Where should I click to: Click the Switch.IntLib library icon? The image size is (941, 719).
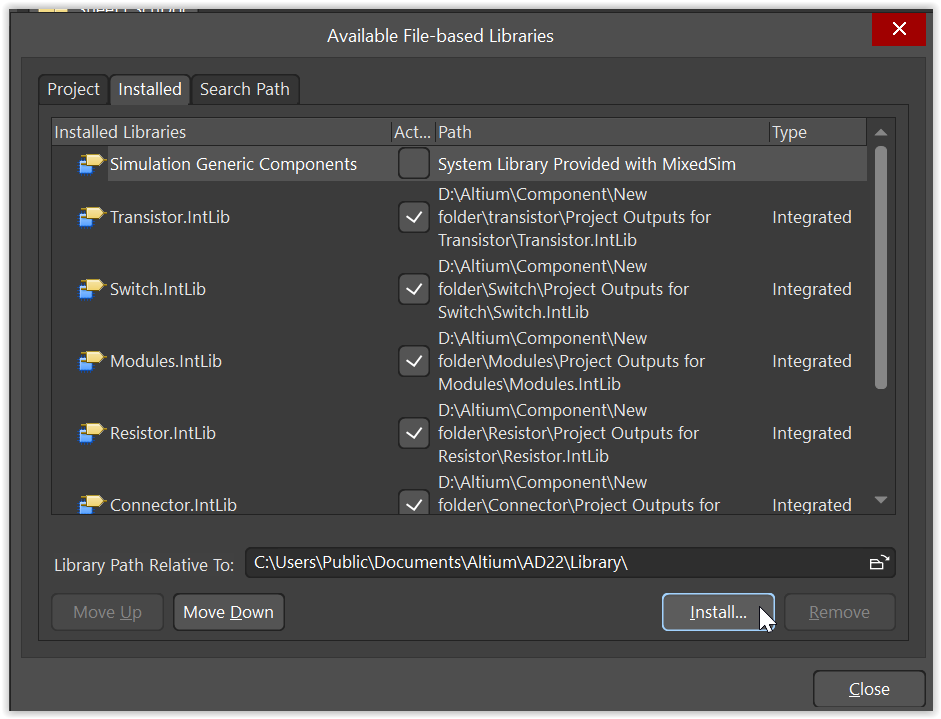coord(91,289)
